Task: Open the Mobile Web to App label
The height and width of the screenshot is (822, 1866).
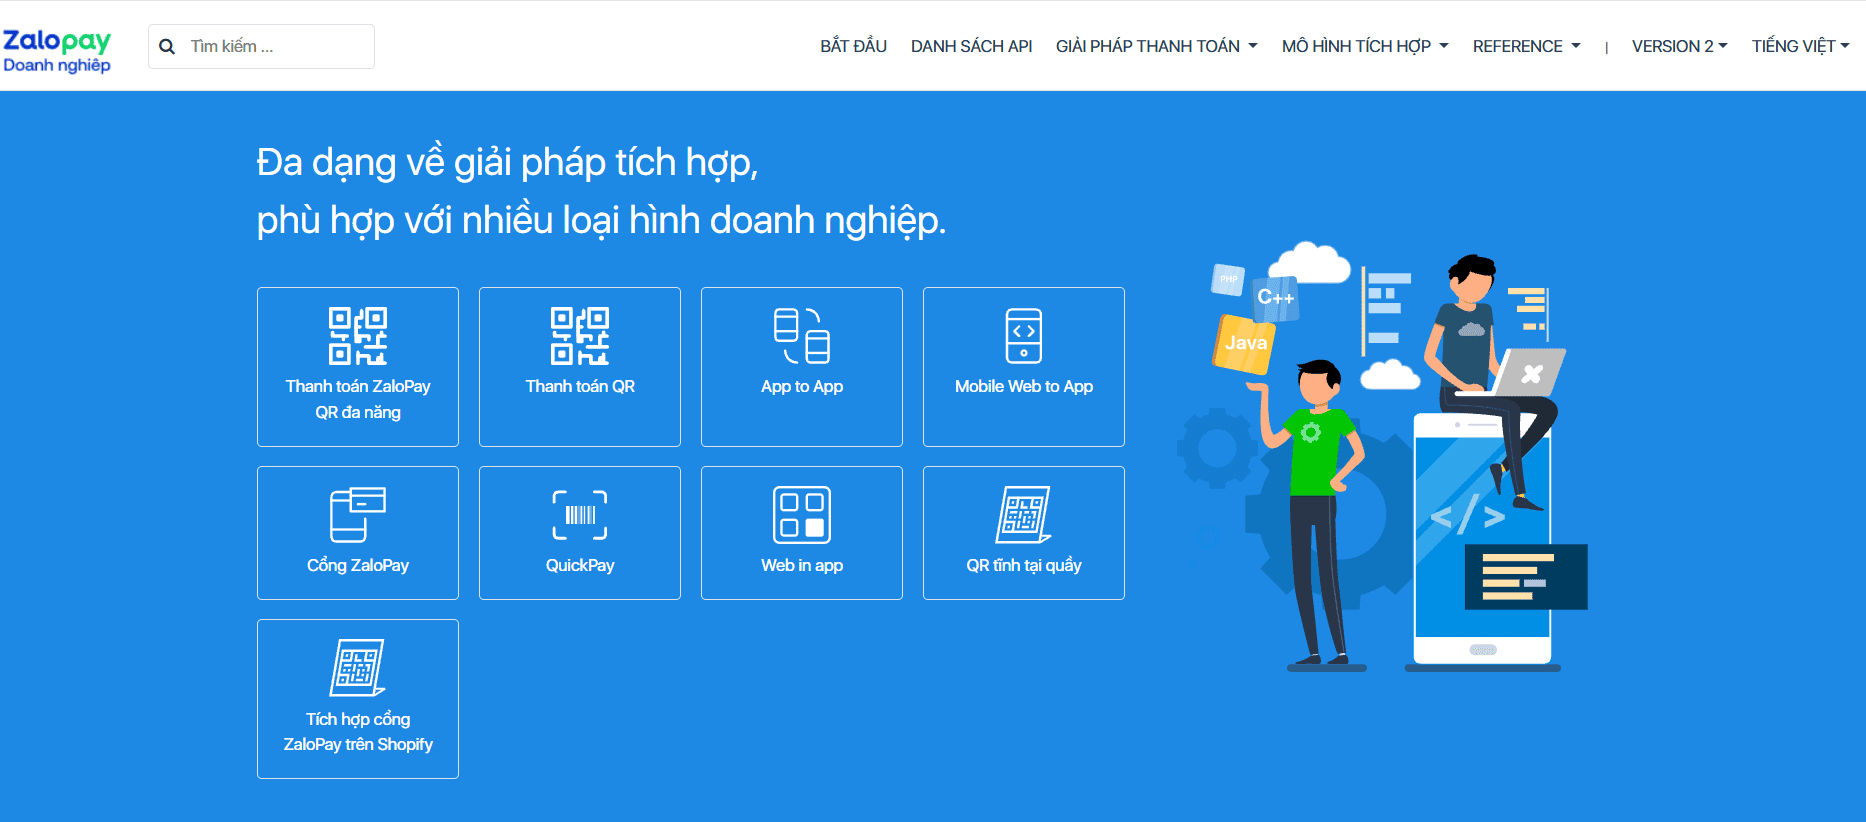Action: point(1024,386)
